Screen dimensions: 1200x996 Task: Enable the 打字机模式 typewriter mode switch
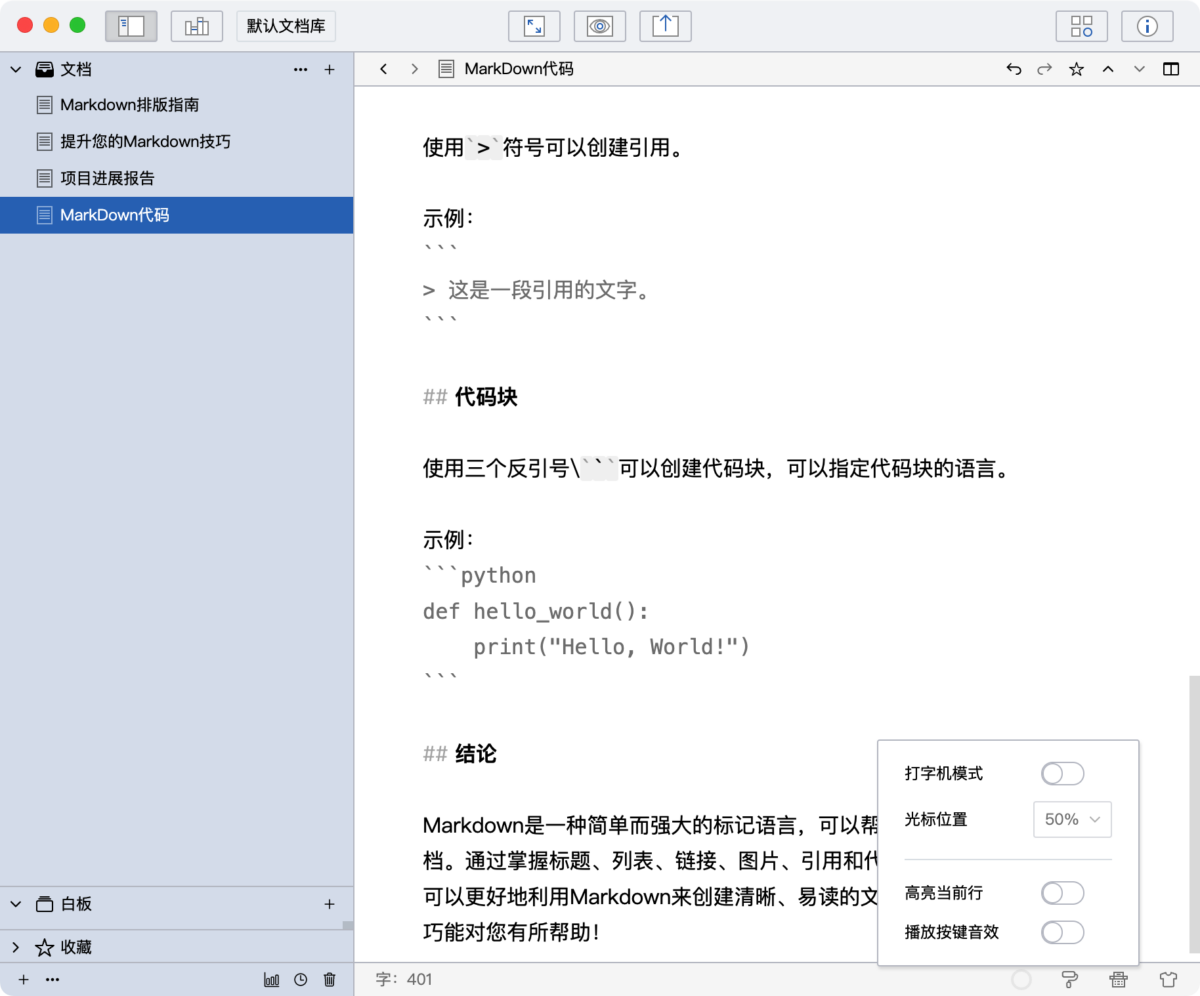click(1062, 774)
